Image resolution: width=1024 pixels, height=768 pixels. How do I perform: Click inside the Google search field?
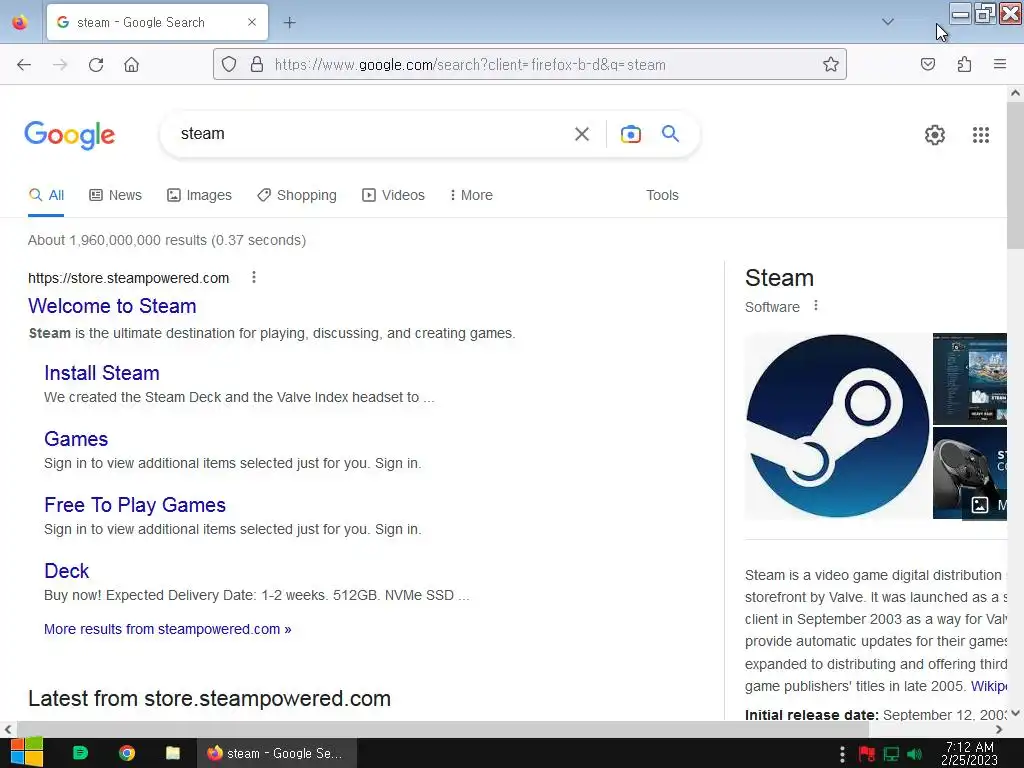(372, 134)
